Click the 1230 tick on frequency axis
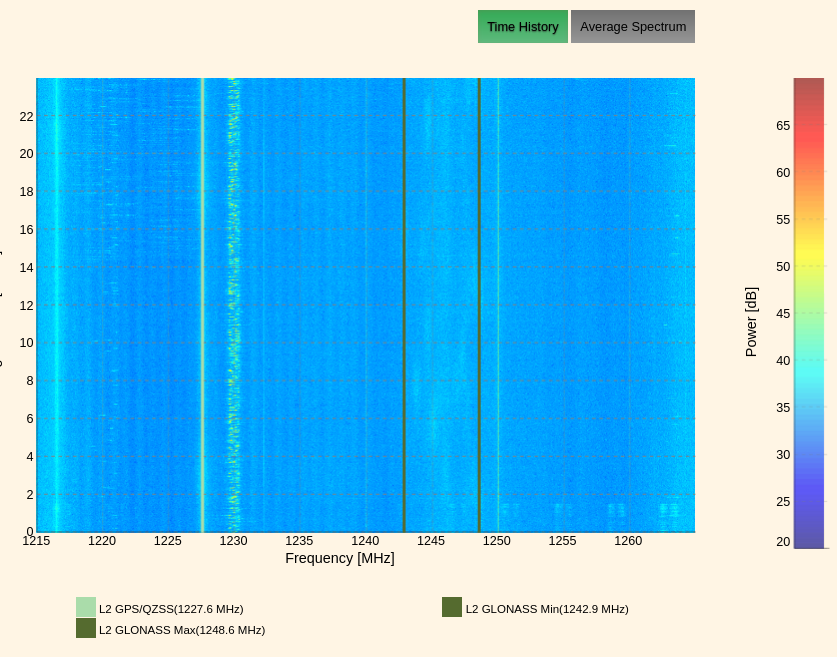Image resolution: width=837 pixels, height=657 pixels. tap(233, 541)
